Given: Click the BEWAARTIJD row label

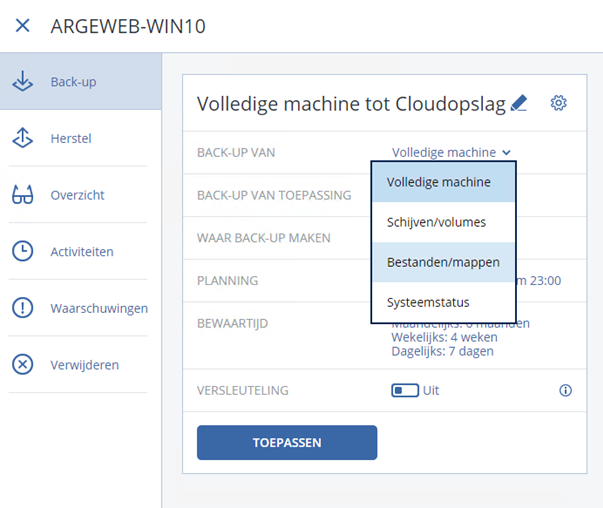Looking at the screenshot, I should click(x=232, y=323).
